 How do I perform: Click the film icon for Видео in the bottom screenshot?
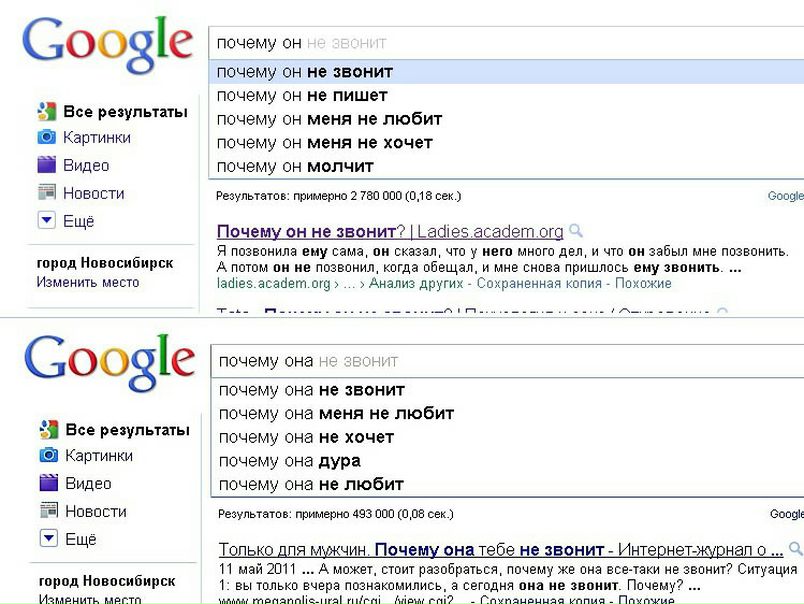[x=48, y=484]
